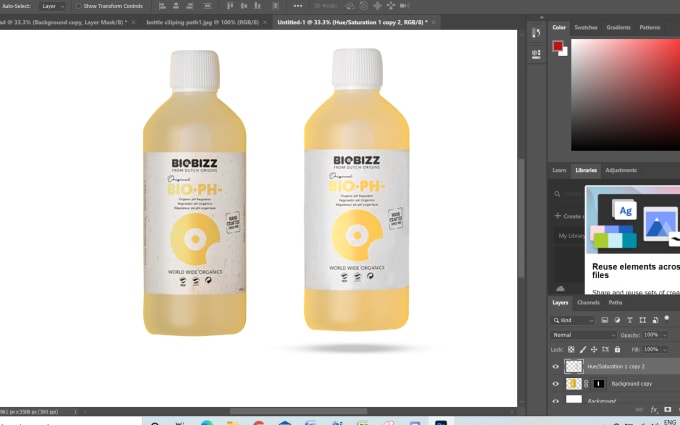This screenshot has height=425, width=680.
Task: Click the horizontal canvas scrollbar
Action: 298,411
